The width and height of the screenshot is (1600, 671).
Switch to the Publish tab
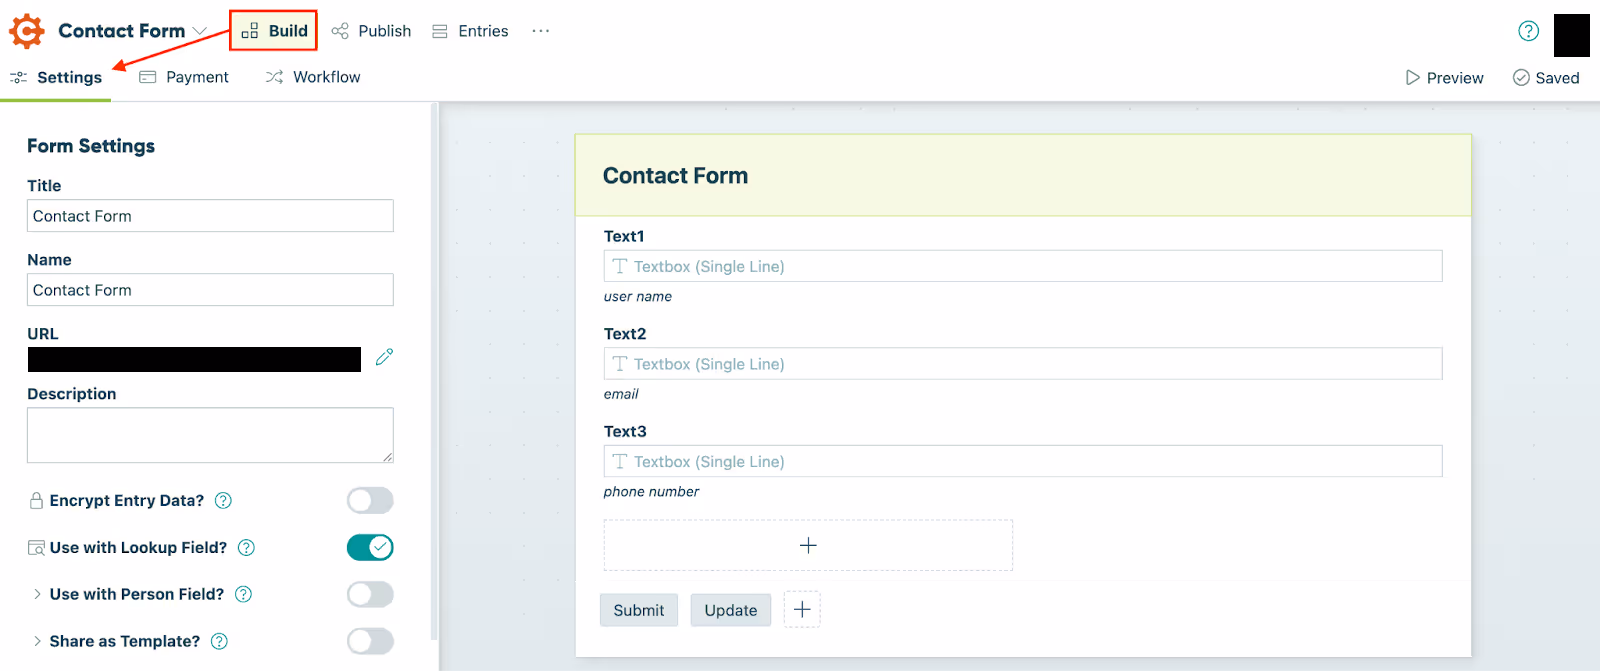372,31
